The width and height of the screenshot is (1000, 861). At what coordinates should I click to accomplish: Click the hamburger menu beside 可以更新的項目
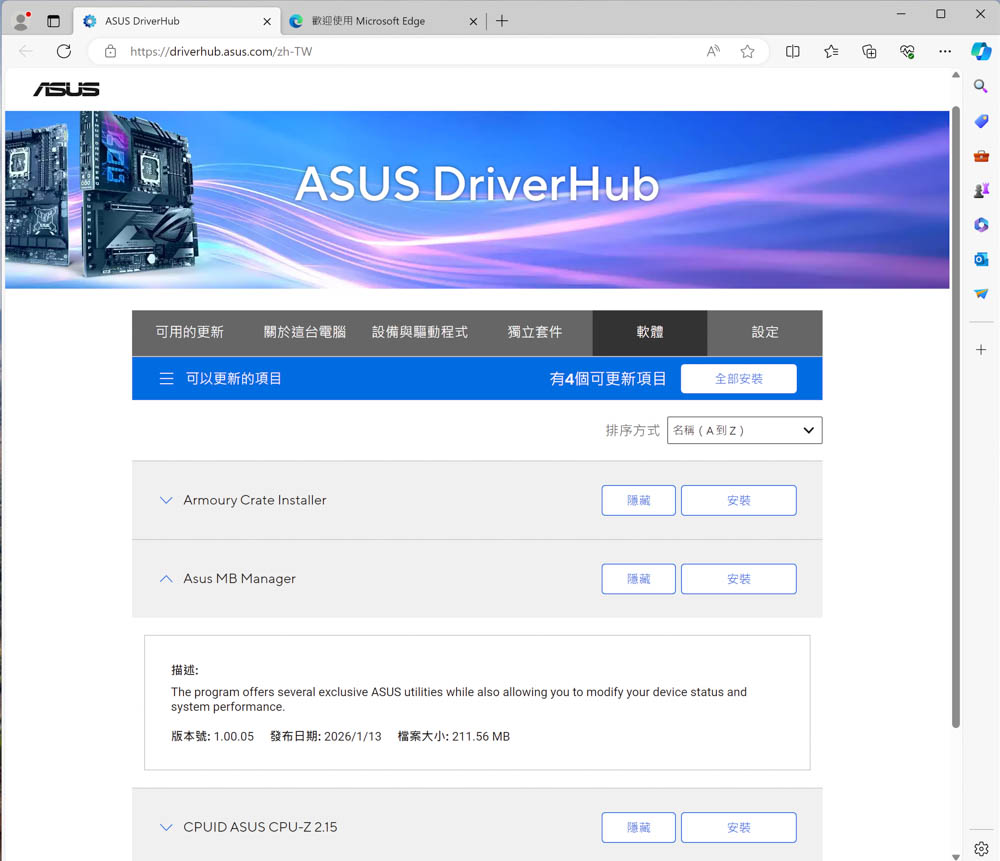(x=167, y=379)
